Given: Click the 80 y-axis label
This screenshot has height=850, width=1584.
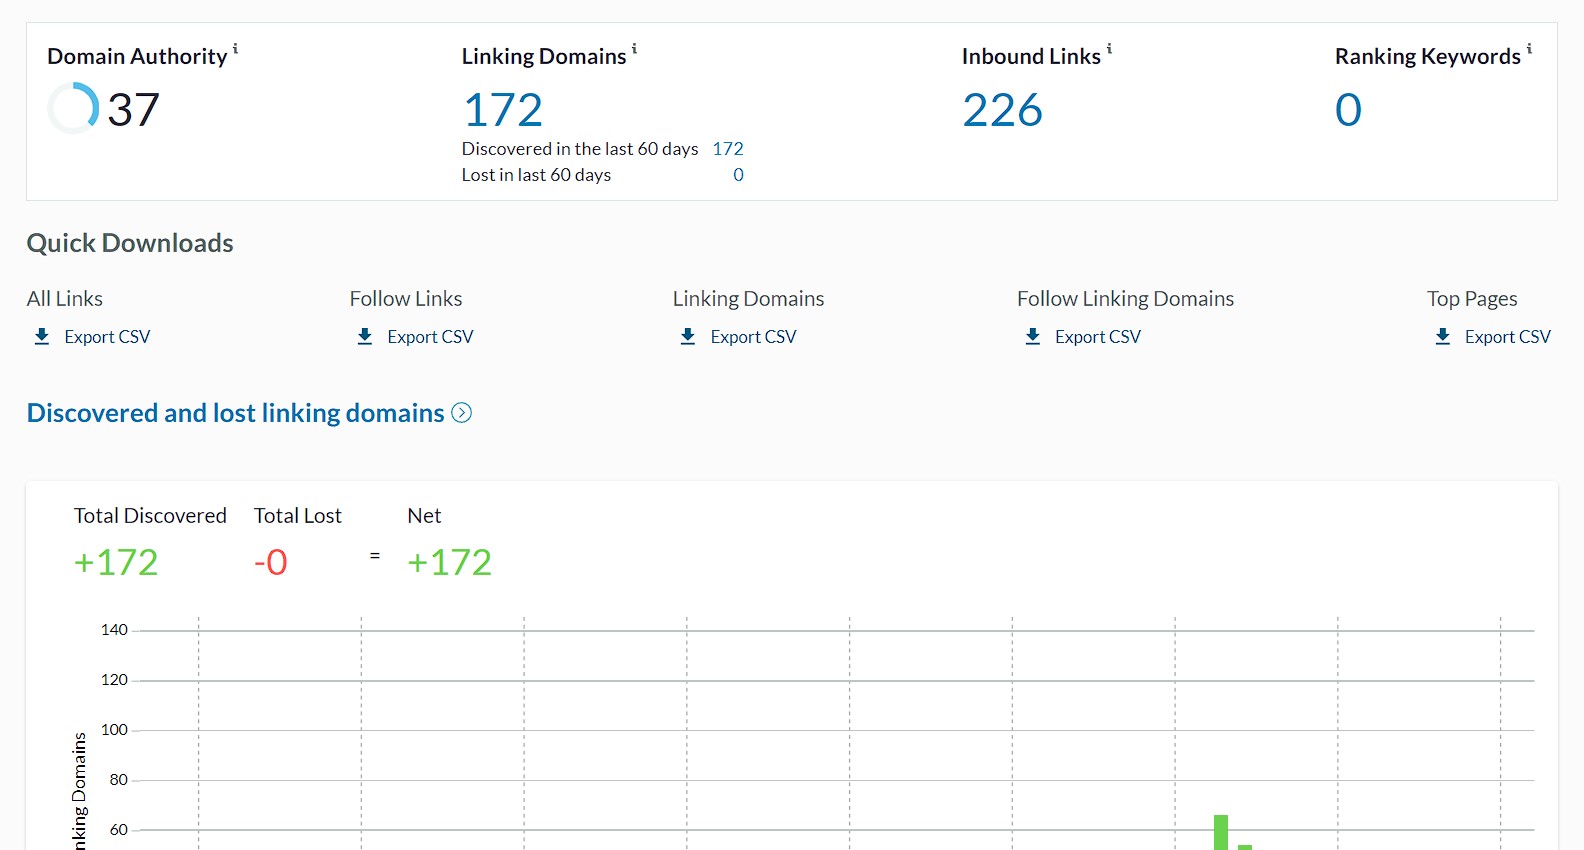Looking at the screenshot, I should point(119,780).
